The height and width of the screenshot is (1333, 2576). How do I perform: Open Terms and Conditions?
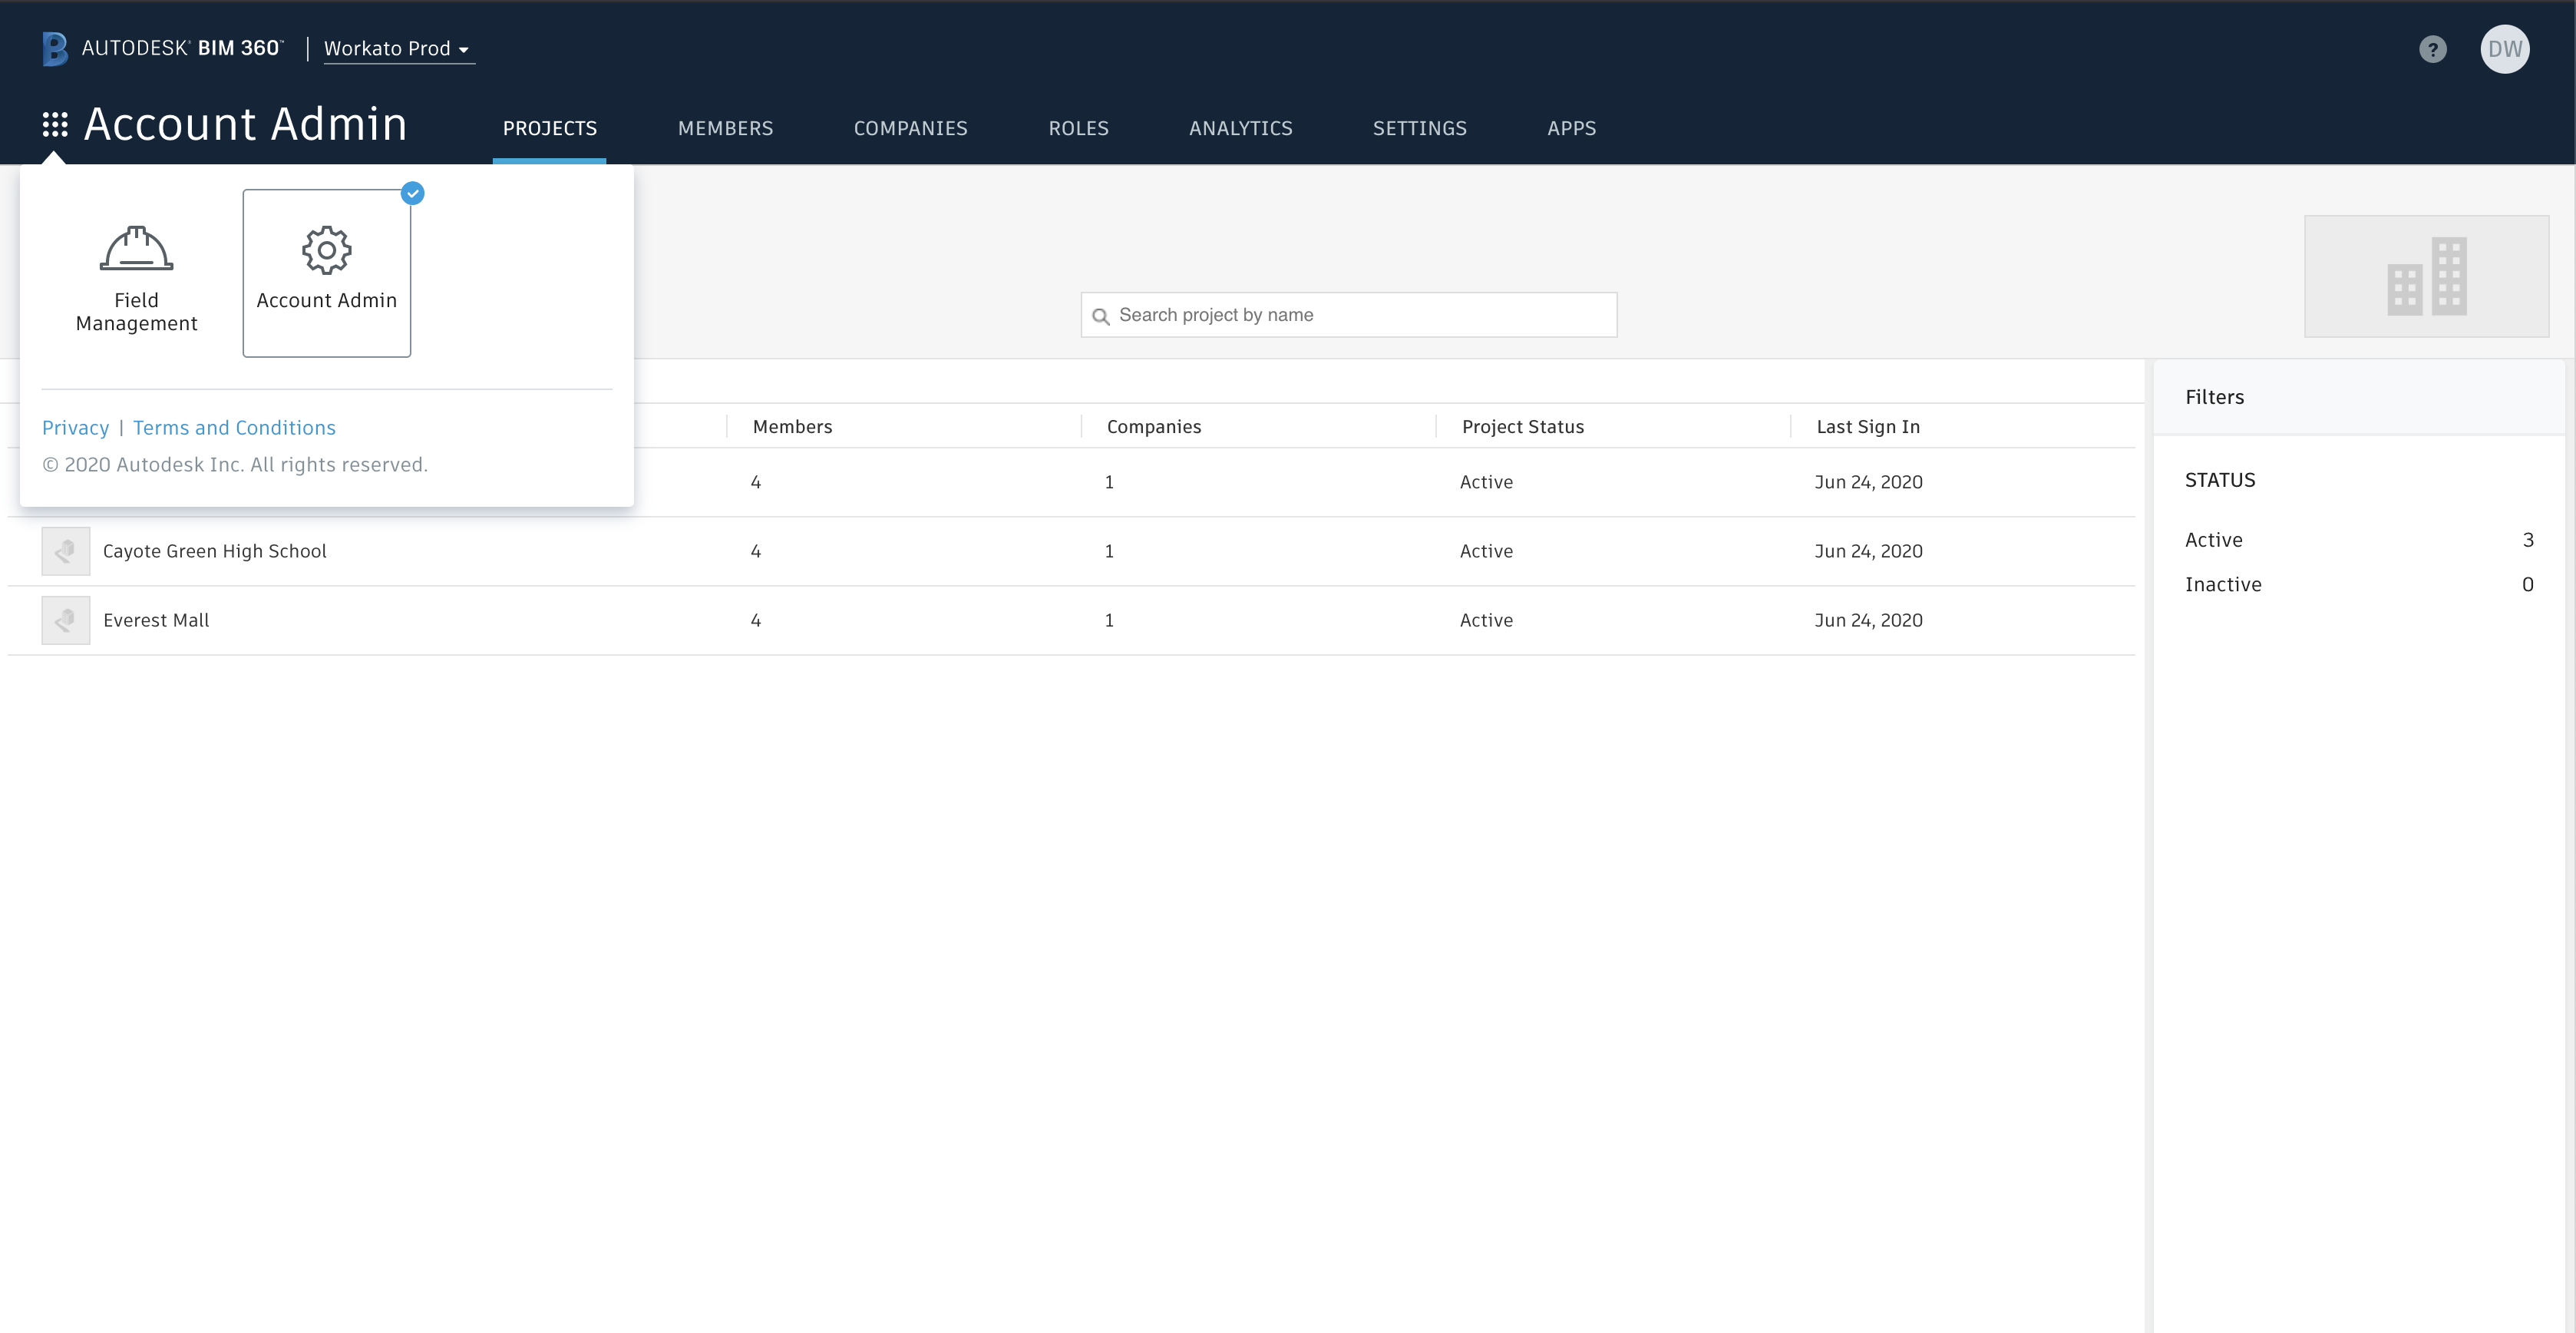[233, 427]
